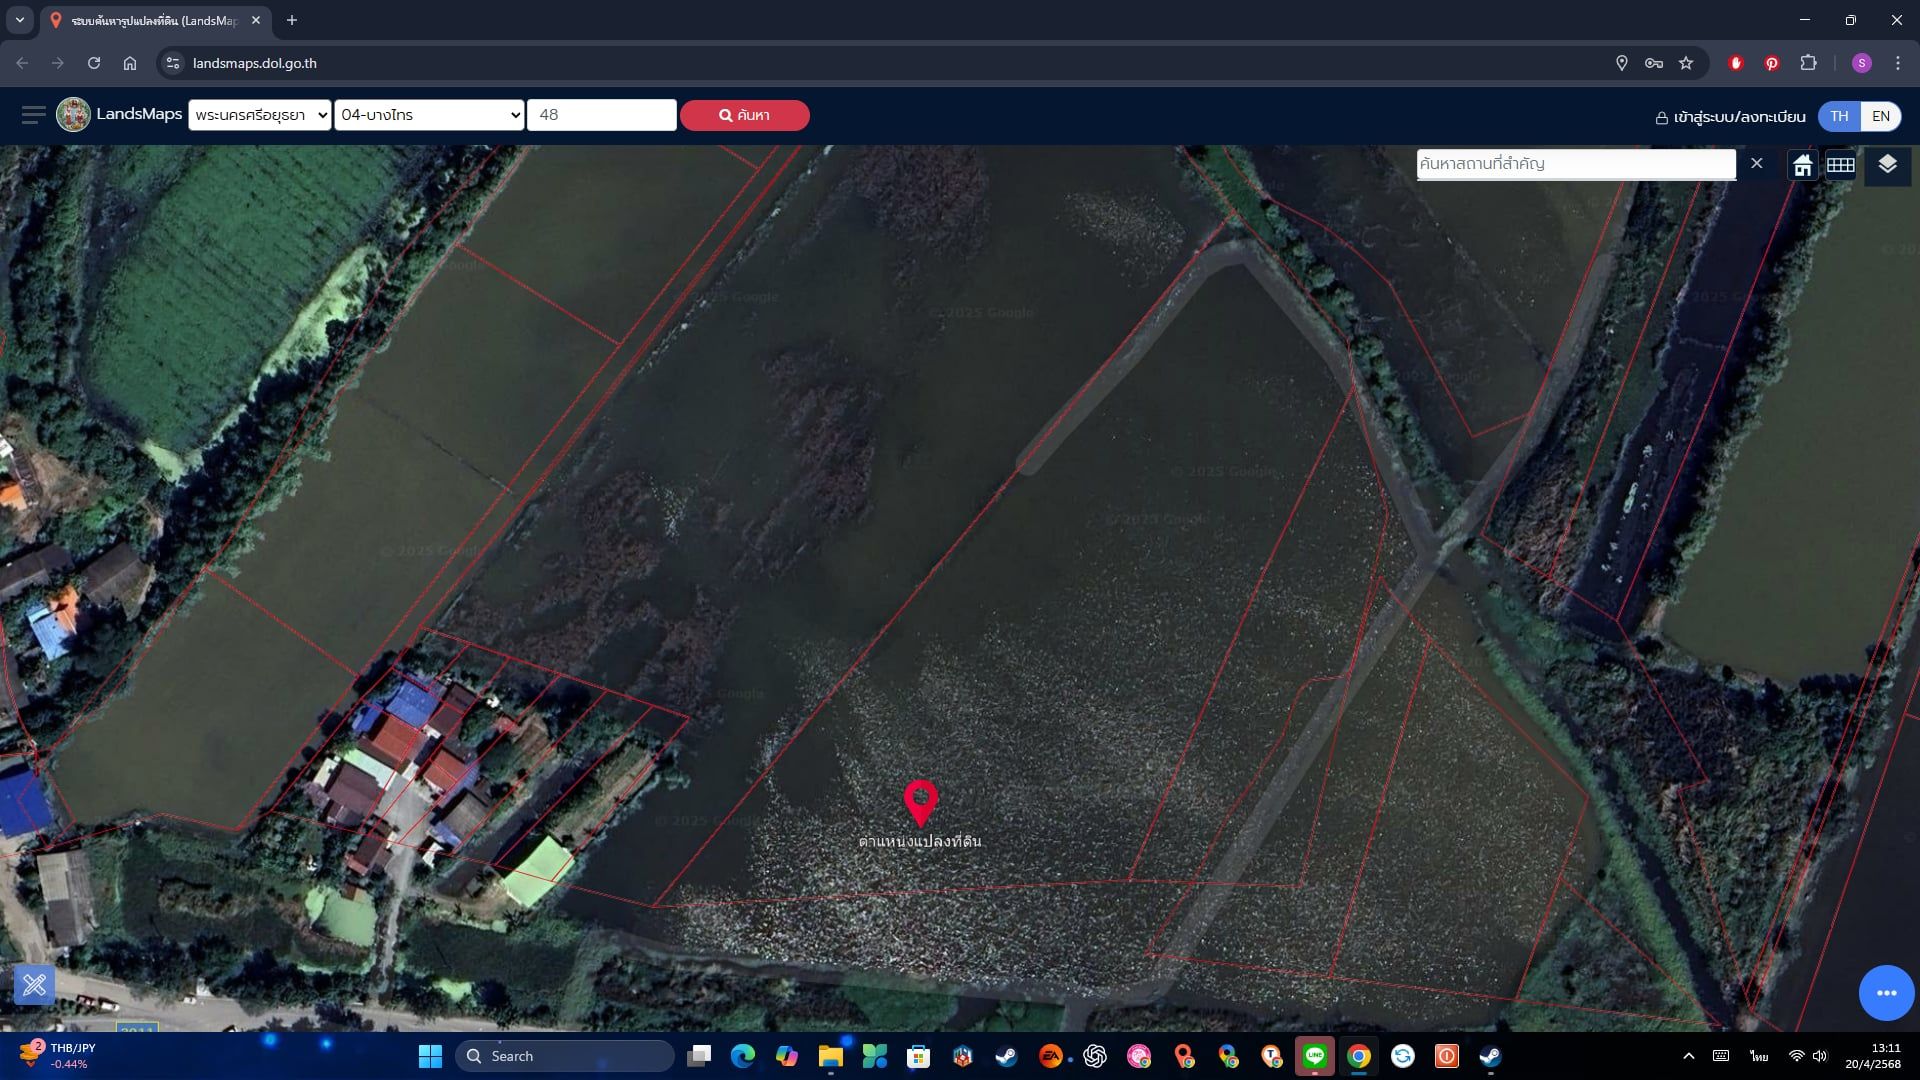Click the red ค้นหา search button
1920x1080 pixels.
(745, 115)
